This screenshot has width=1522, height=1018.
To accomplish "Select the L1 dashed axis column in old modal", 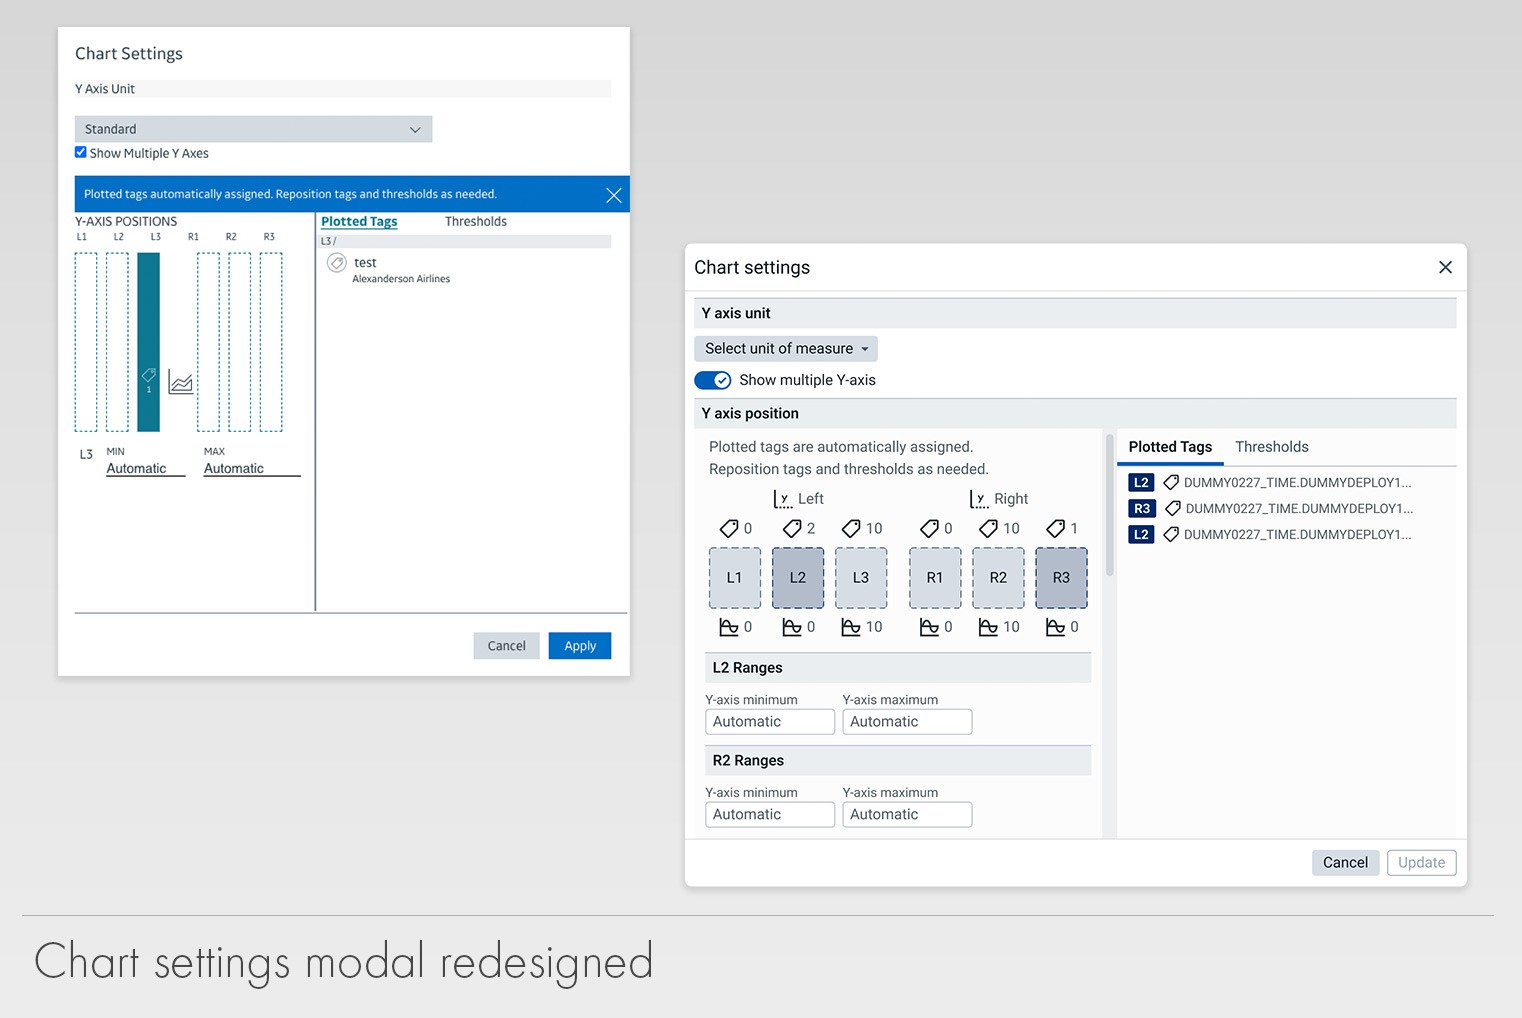I will pyautogui.click(x=86, y=342).
